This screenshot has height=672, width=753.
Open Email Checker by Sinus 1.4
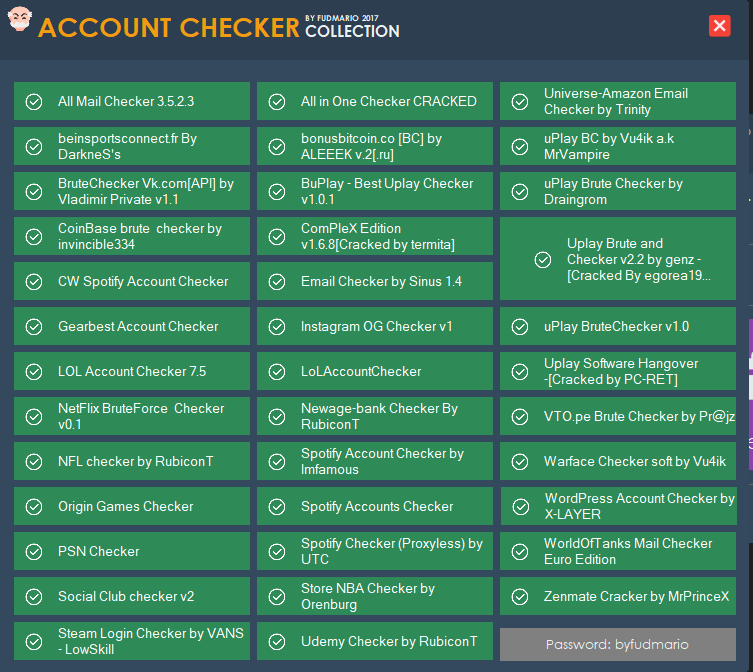(375, 281)
